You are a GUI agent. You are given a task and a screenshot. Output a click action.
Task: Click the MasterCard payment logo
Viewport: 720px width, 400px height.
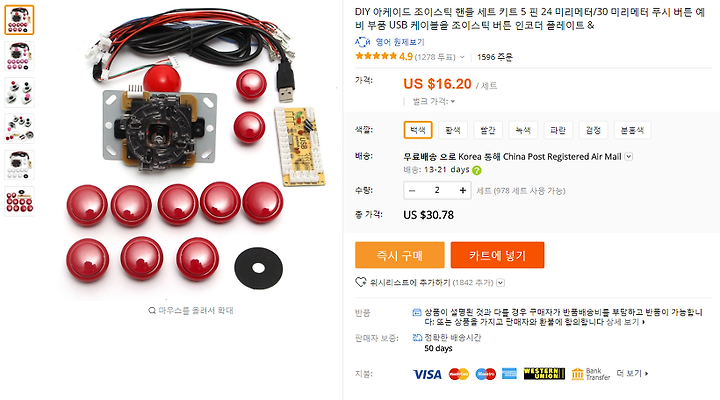pos(459,374)
